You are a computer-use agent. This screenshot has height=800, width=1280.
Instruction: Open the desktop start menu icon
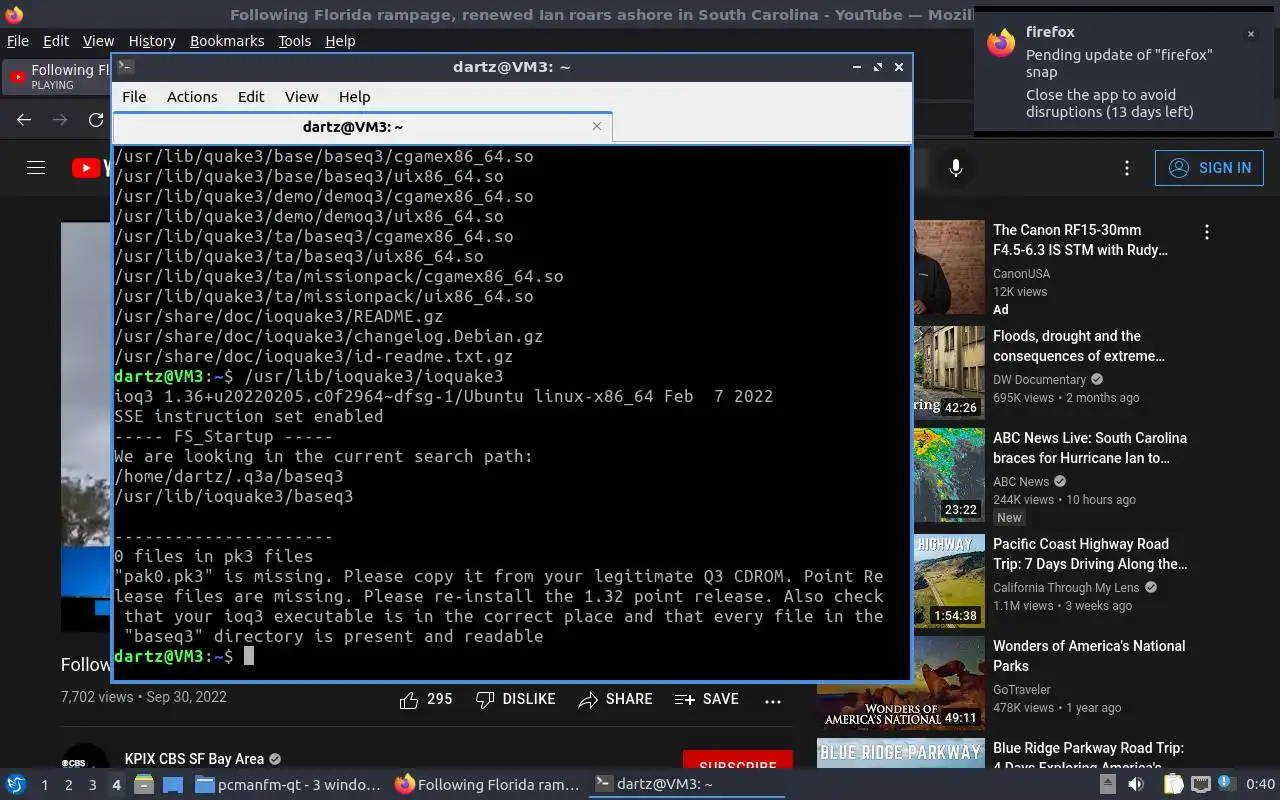16,784
